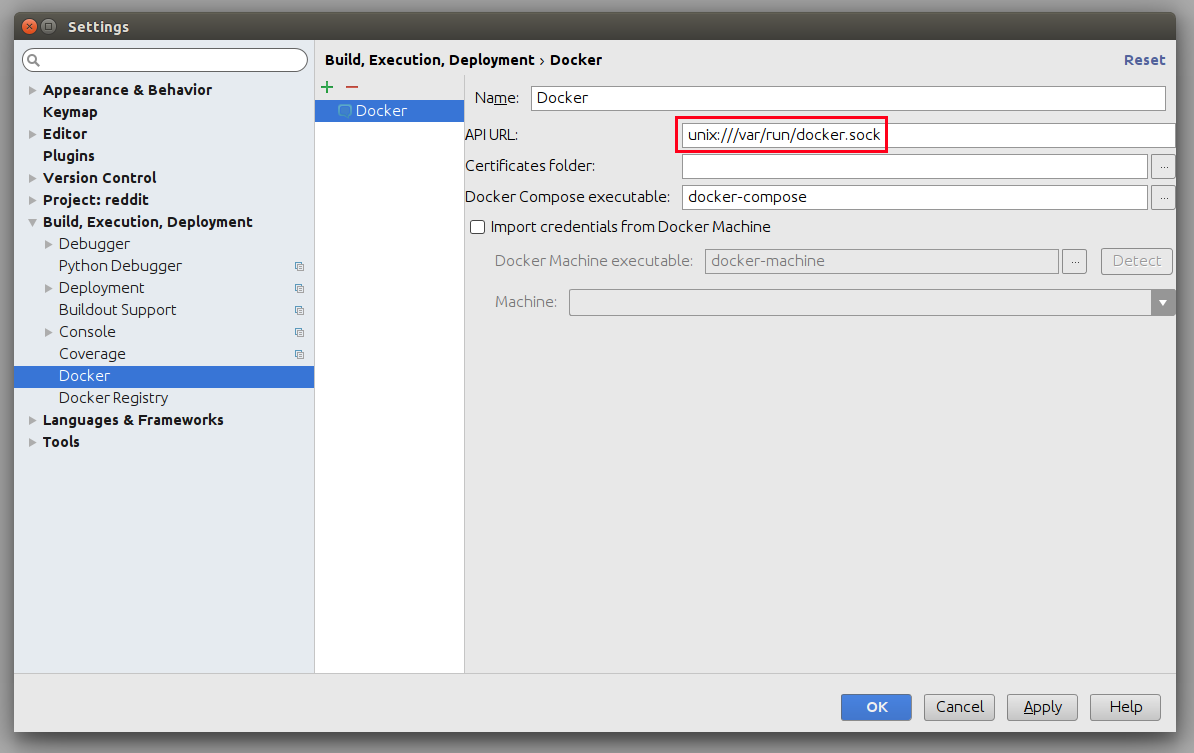
Task: Add a new Docker configuration with plus icon
Action: [327, 87]
